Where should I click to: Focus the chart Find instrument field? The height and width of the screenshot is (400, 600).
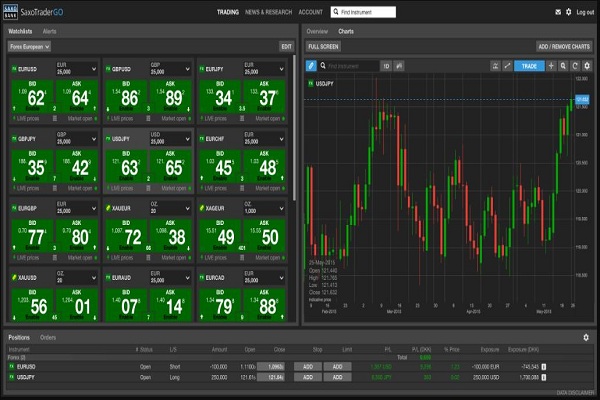coord(349,66)
